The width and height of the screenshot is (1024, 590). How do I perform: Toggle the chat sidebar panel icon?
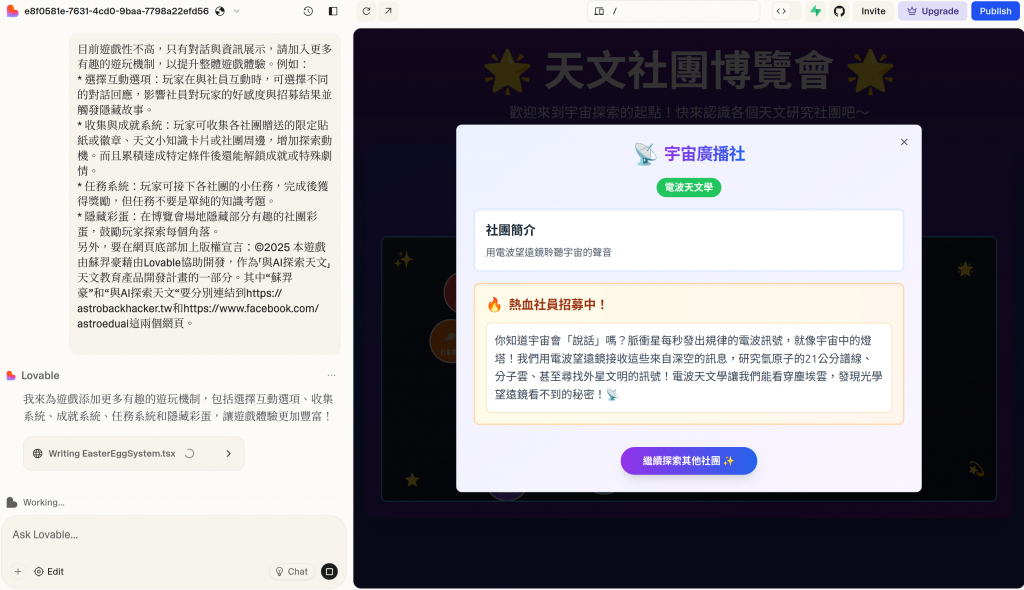[x=333, y=11]
